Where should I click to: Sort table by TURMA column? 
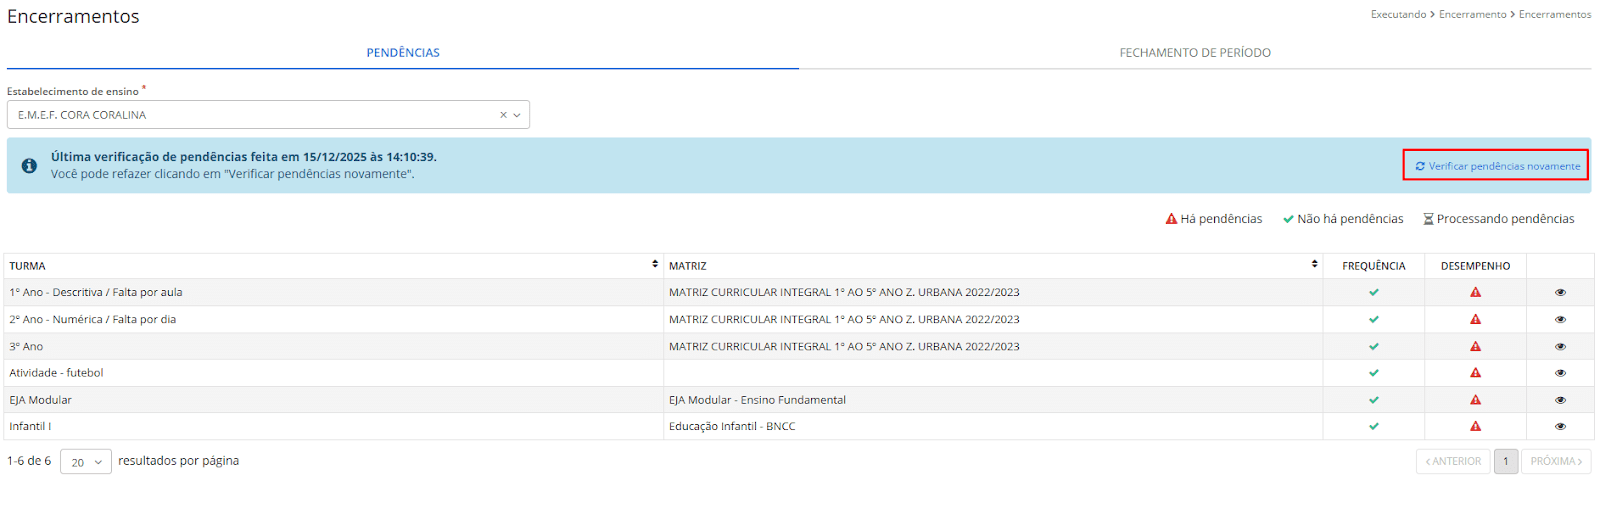[x=655, y=265]
